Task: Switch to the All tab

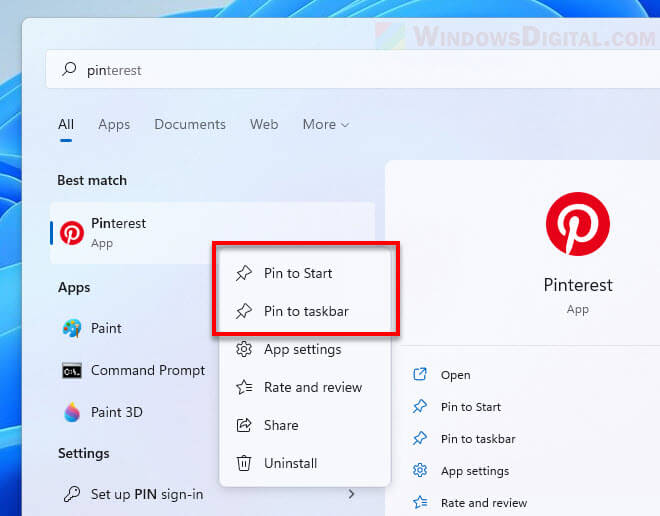Action: (x=66, y=125)
